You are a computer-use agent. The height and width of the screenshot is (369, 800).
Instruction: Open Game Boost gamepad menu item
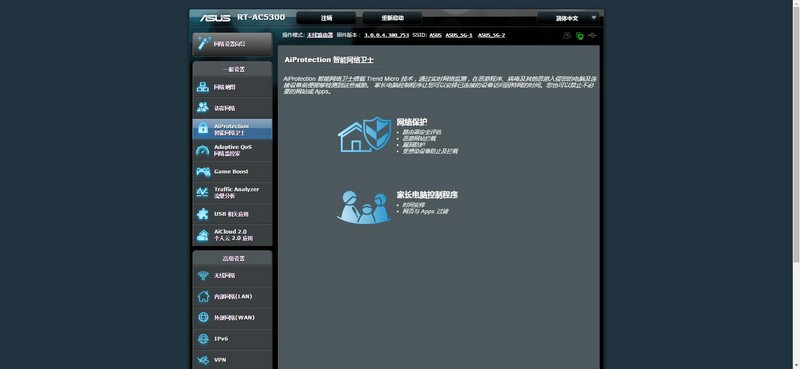click(232, 171)
